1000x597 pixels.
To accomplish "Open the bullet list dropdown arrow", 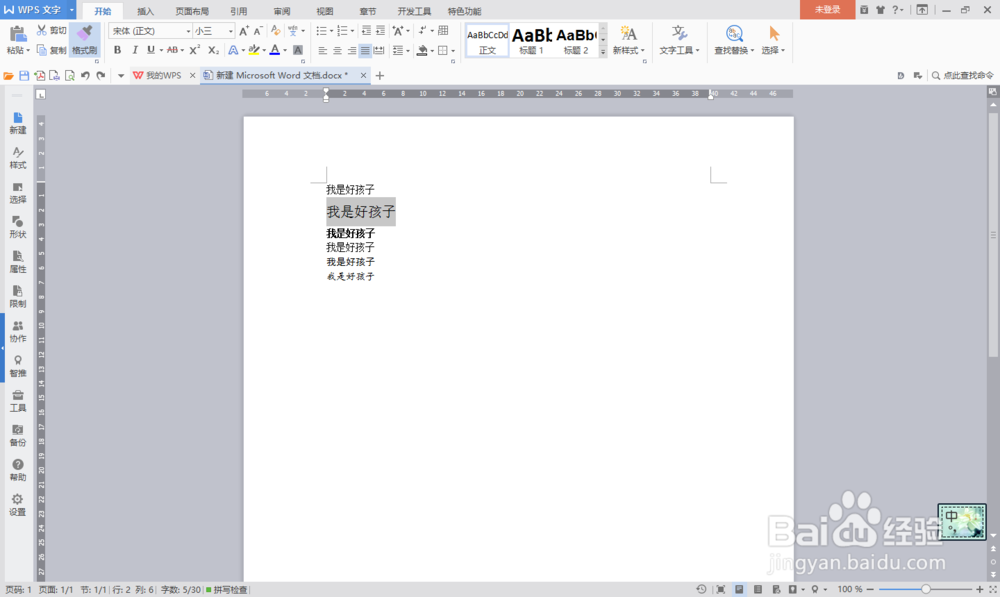I will (x=332, y=31).
